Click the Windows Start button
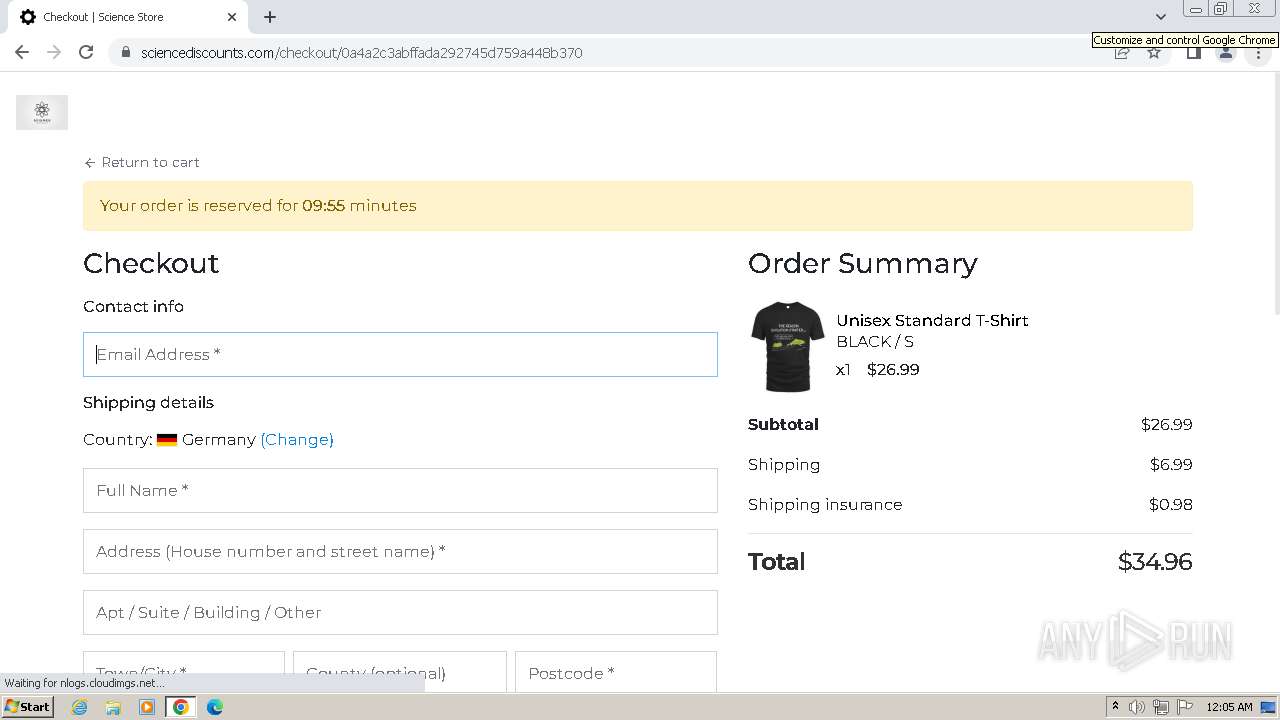 click(27, 707)
